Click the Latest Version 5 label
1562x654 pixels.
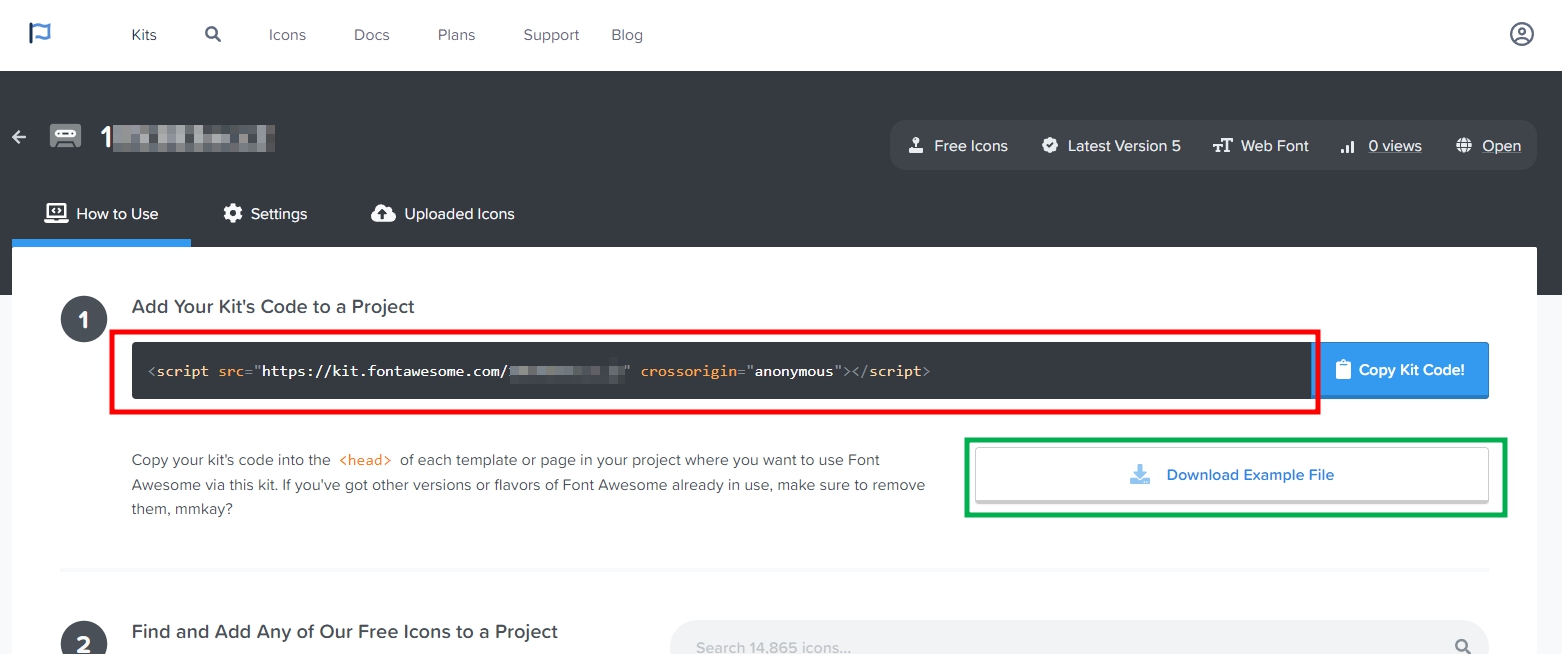coord(1124,146)
